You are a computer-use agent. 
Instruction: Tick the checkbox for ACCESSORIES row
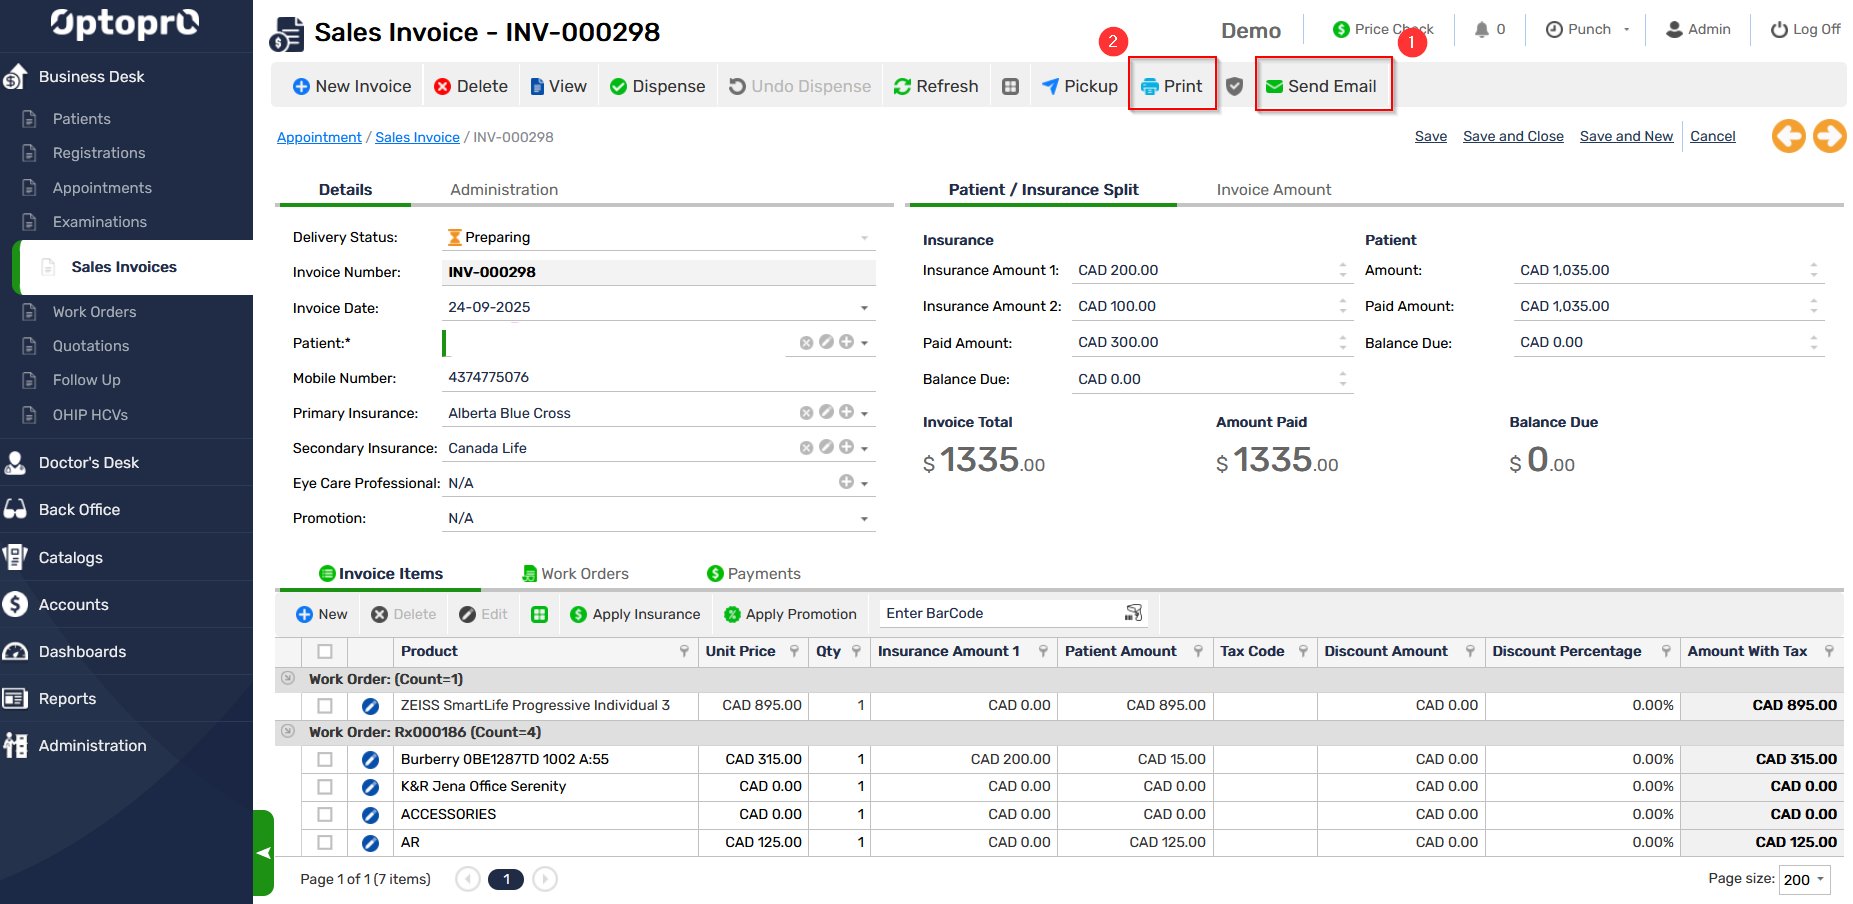click(325, 815)
